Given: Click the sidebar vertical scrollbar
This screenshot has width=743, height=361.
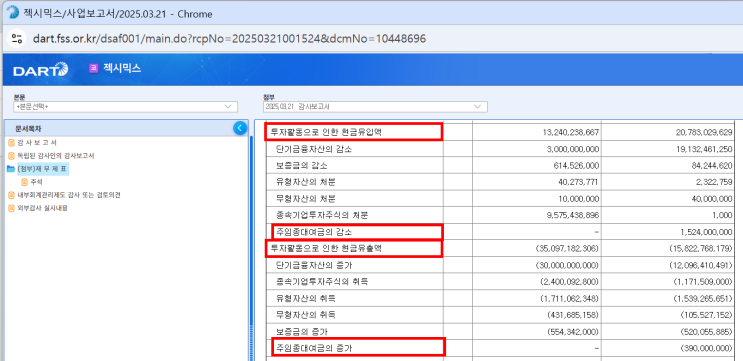Looking at the screenshot, I should (x=252, y=246).
